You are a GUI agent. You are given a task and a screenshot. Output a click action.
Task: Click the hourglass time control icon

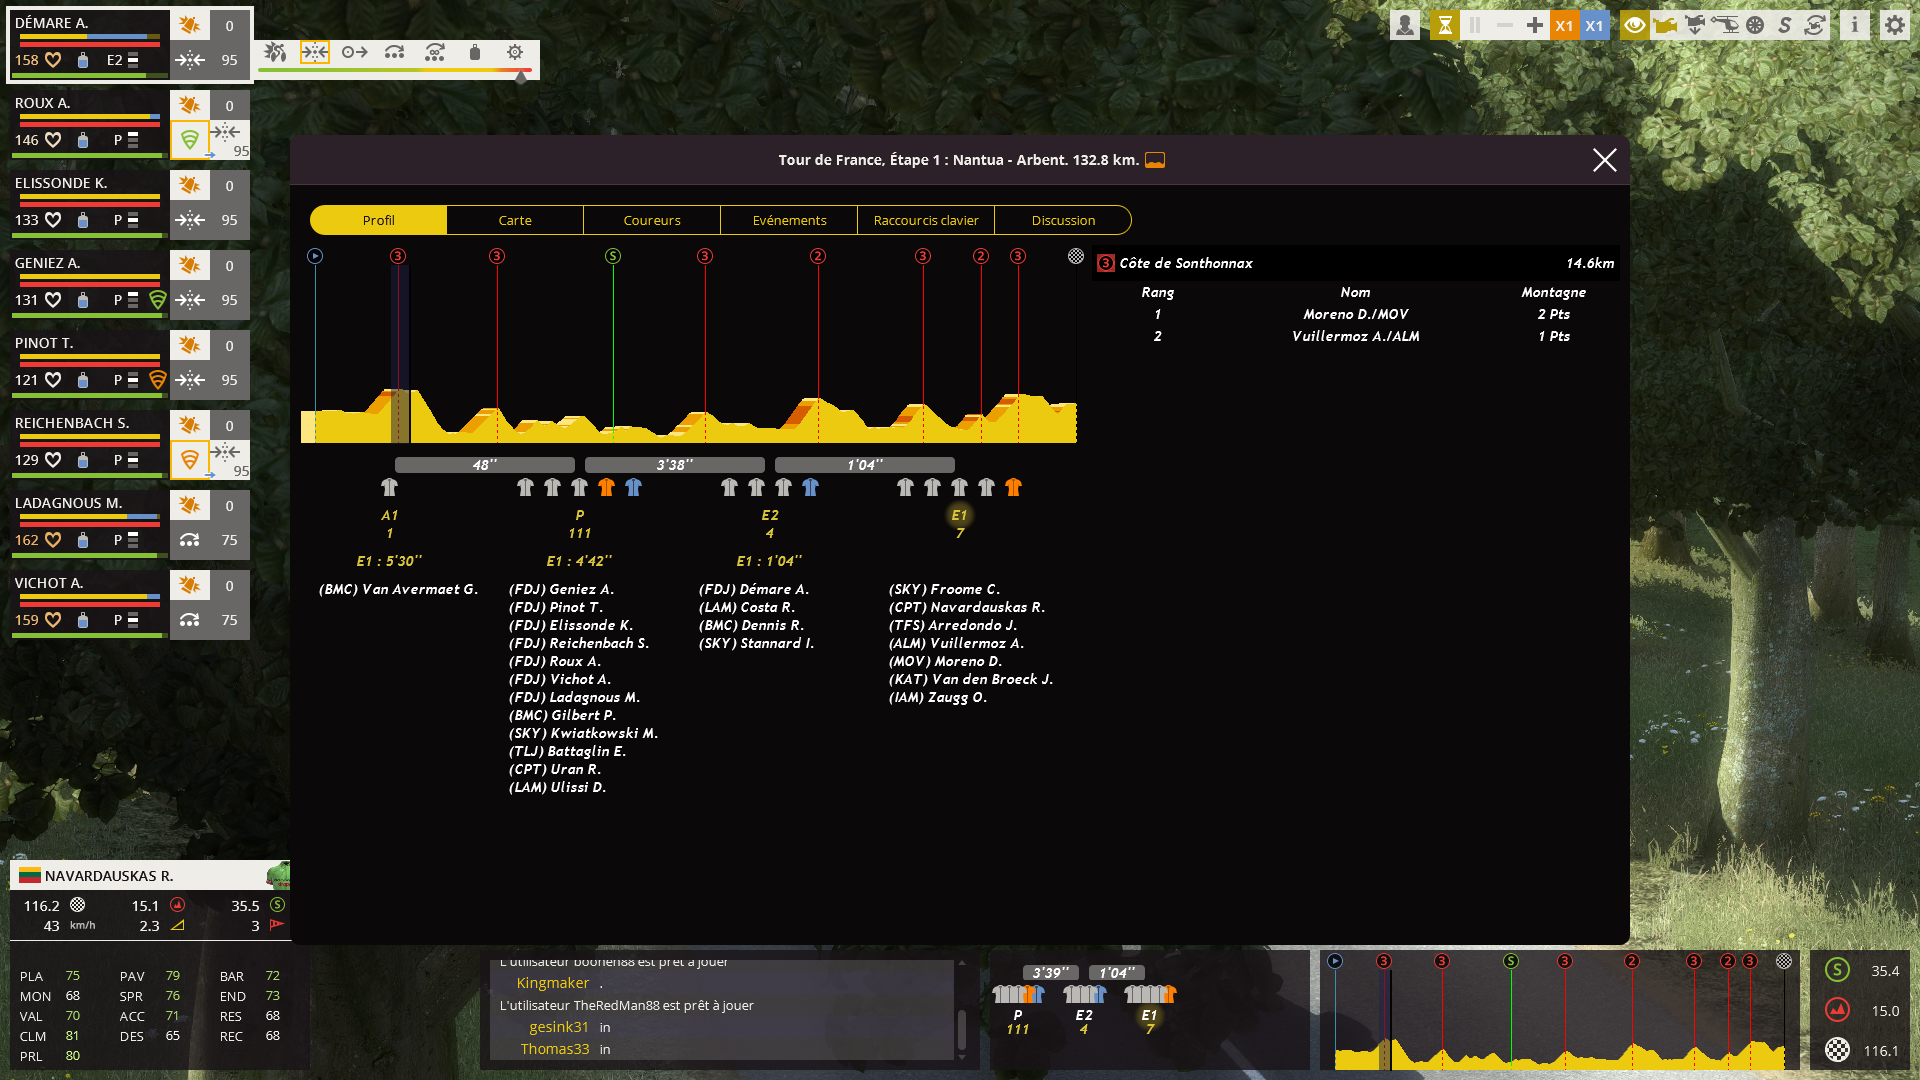[1444, 25]
